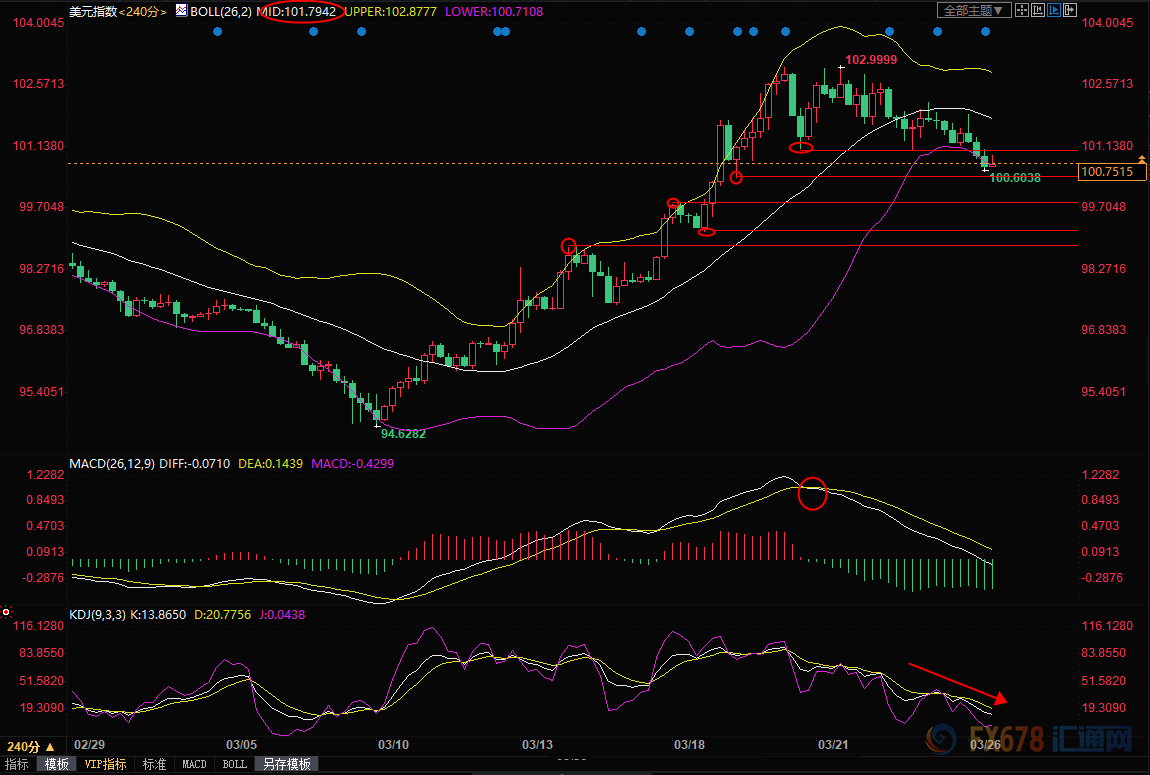Click the orange arrow above price tag 100.7515

pyautogui.click(x=1142, y=159)
